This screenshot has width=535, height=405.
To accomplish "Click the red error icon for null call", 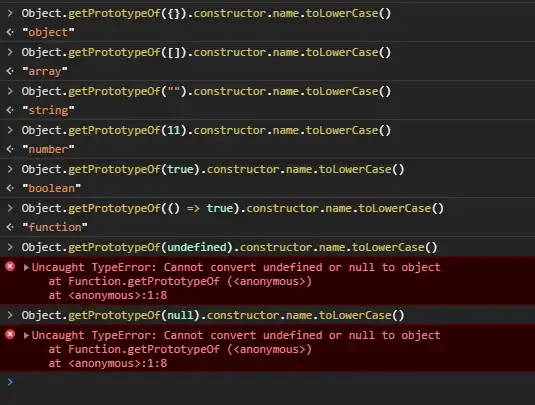I will tap(10, 334).
